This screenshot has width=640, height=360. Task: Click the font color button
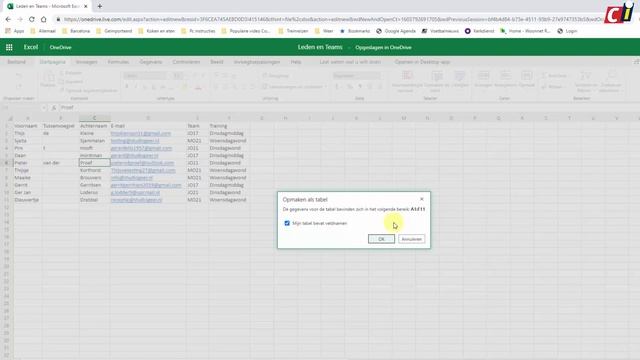(198, 87)
